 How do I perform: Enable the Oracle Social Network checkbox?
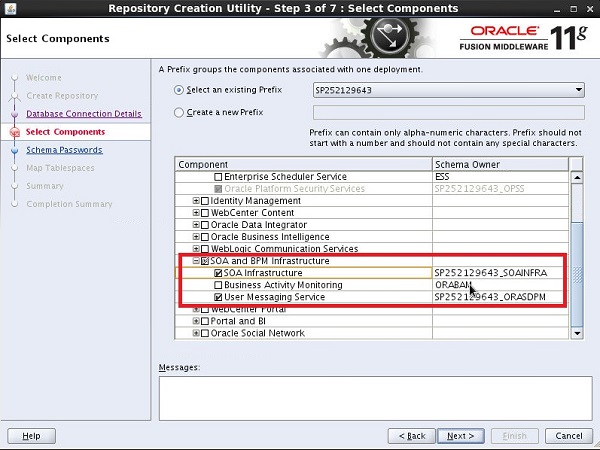tap(205, 333)
